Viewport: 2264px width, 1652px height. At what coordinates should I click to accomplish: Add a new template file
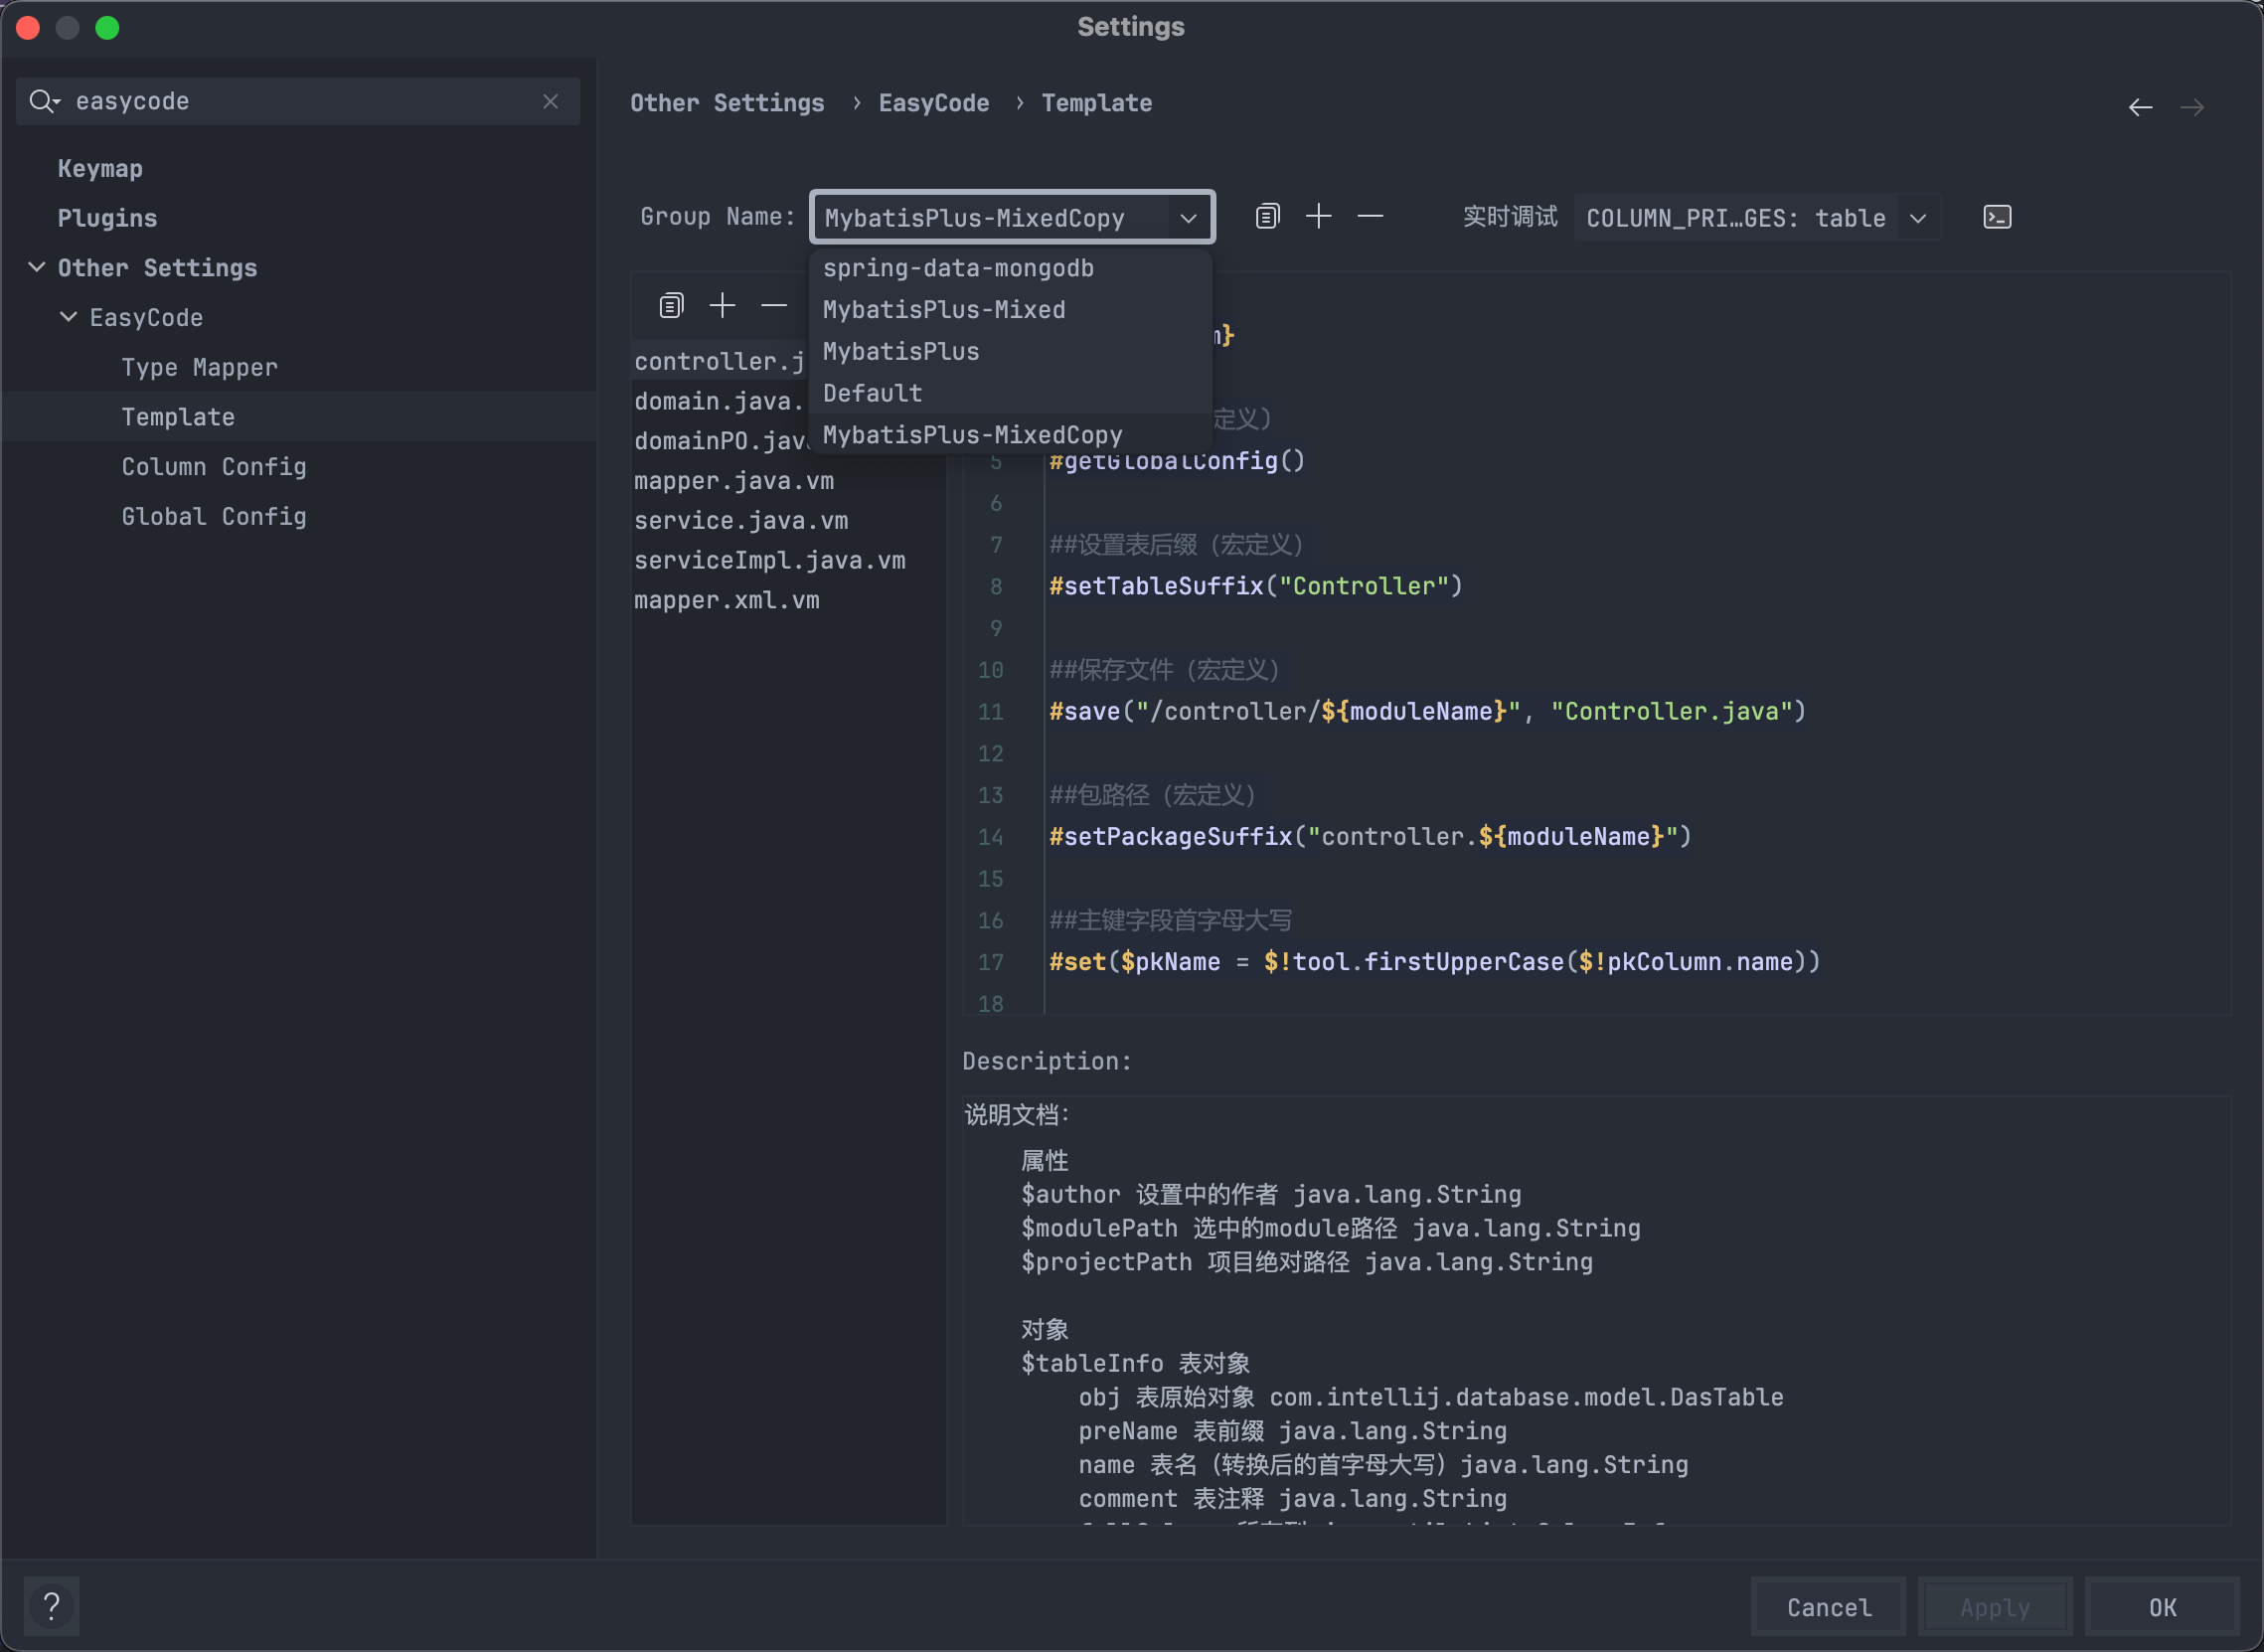coord(722,305)
